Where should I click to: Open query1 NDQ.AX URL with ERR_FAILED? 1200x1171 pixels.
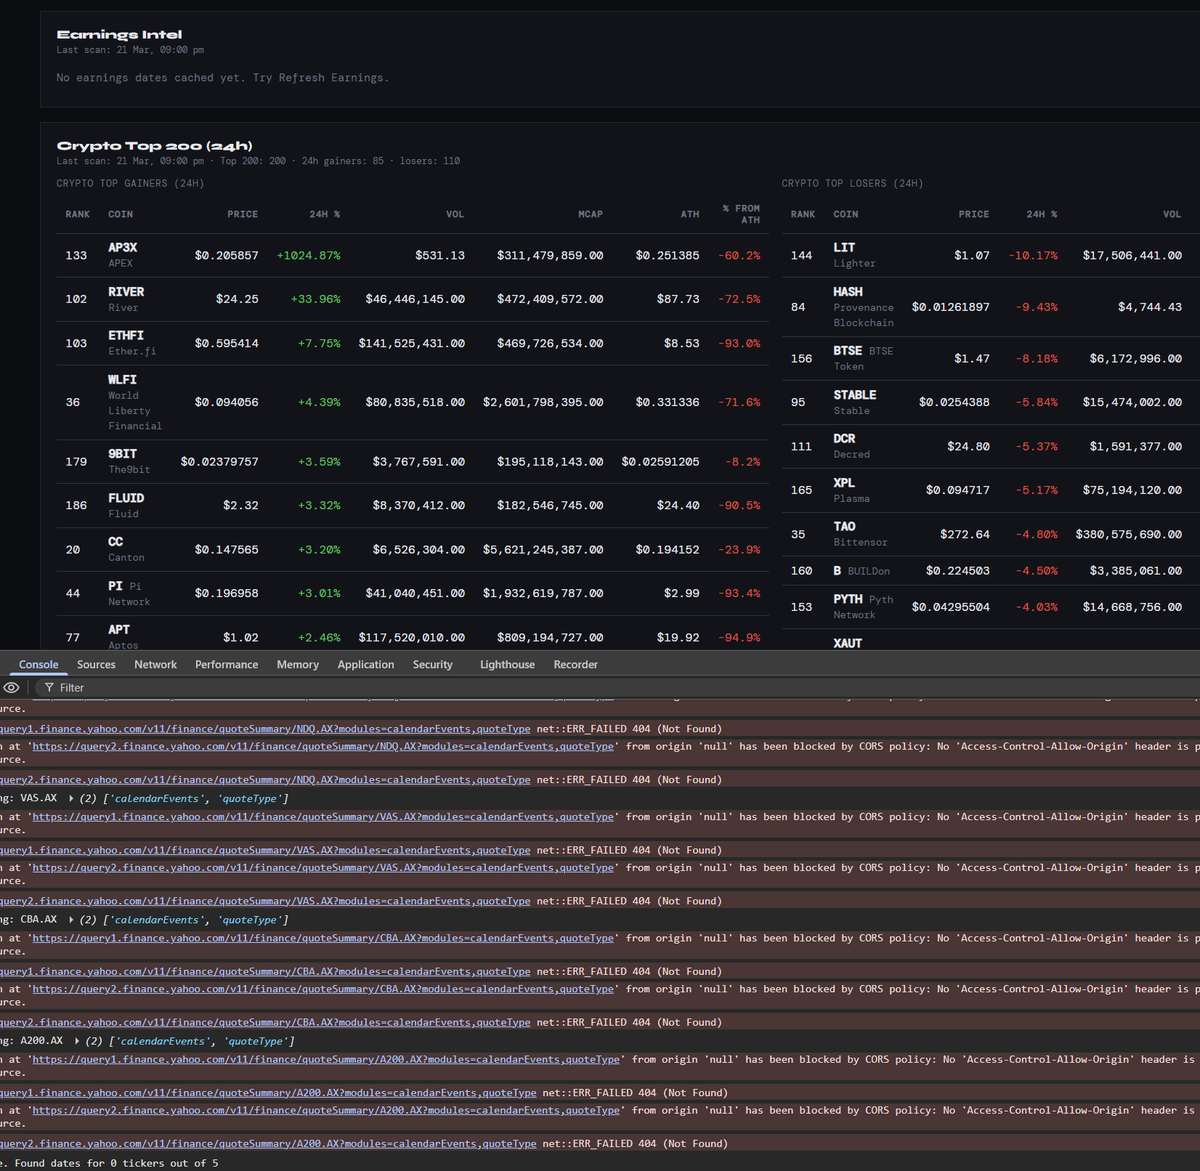(x=265, y=729)
